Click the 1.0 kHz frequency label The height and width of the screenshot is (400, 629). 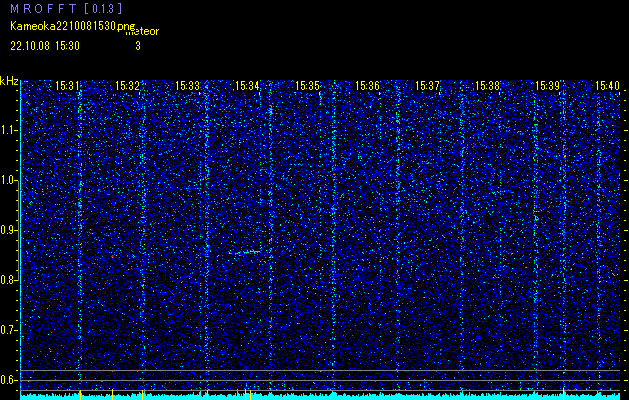click(9, 180)
